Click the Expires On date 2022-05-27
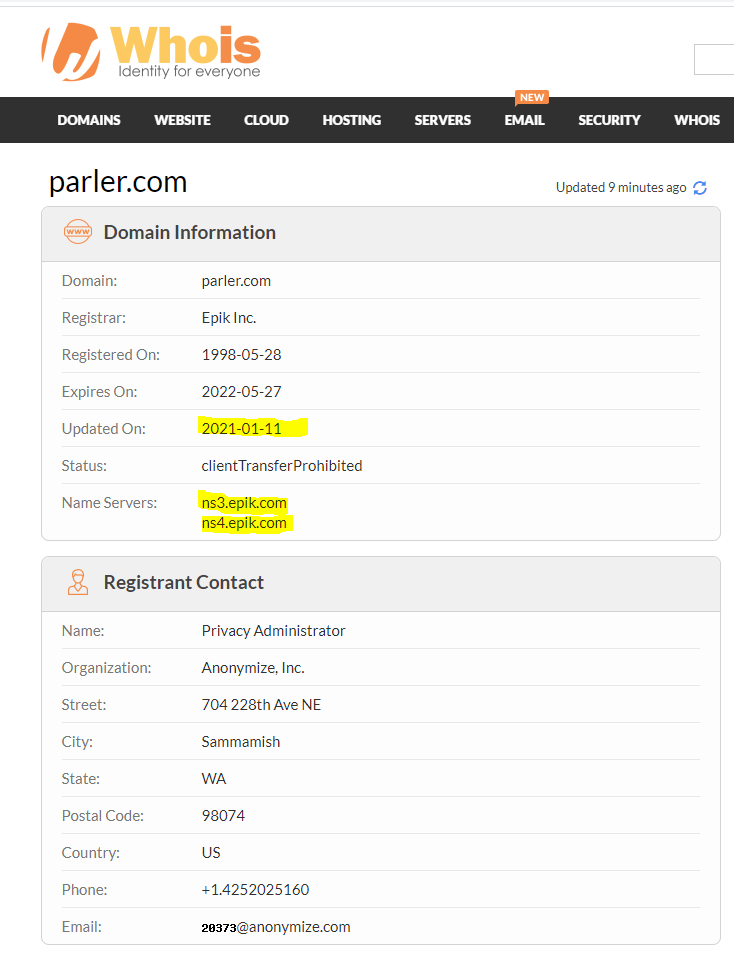 coord(242,392)
